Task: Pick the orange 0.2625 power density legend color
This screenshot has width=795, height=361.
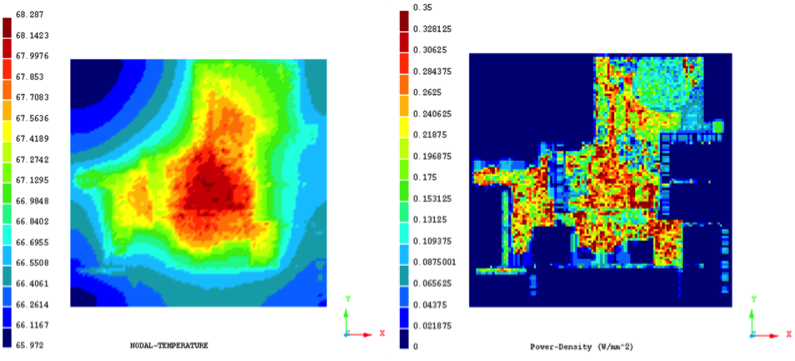Action: 404,85
